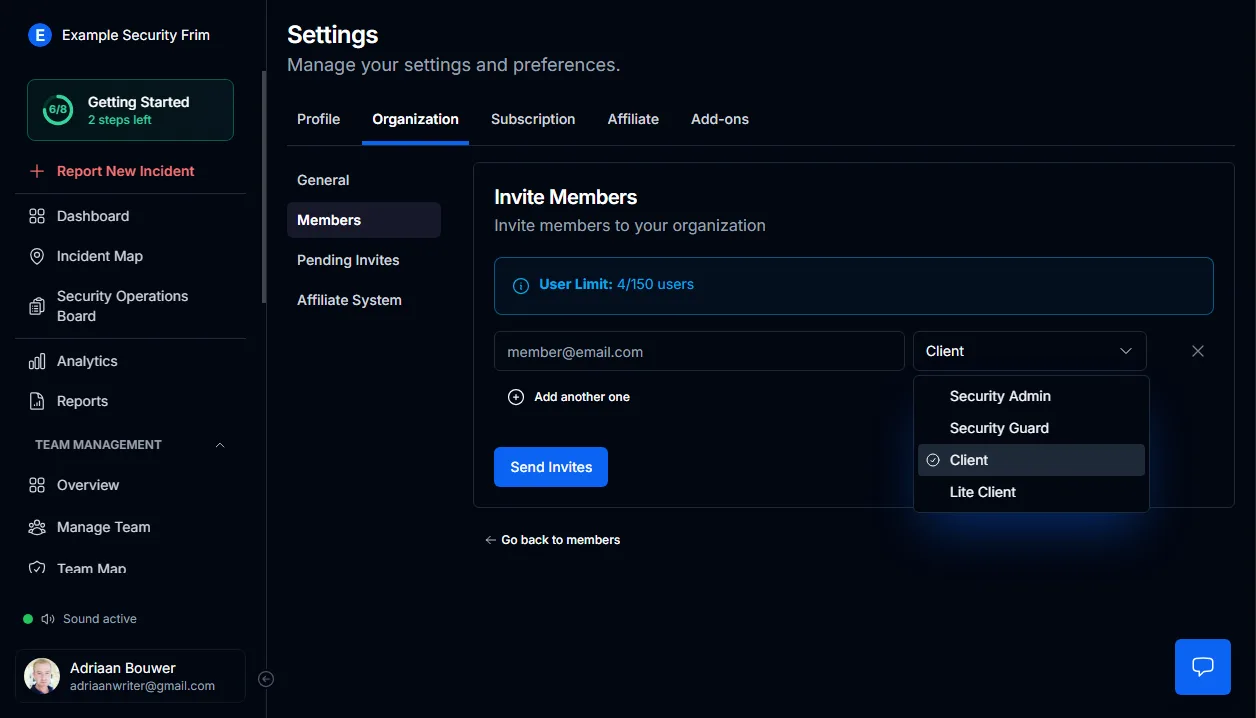Click the plus icon beside Add another one
The width and height of the screenshot is (1256, 718).
point(516,397)
